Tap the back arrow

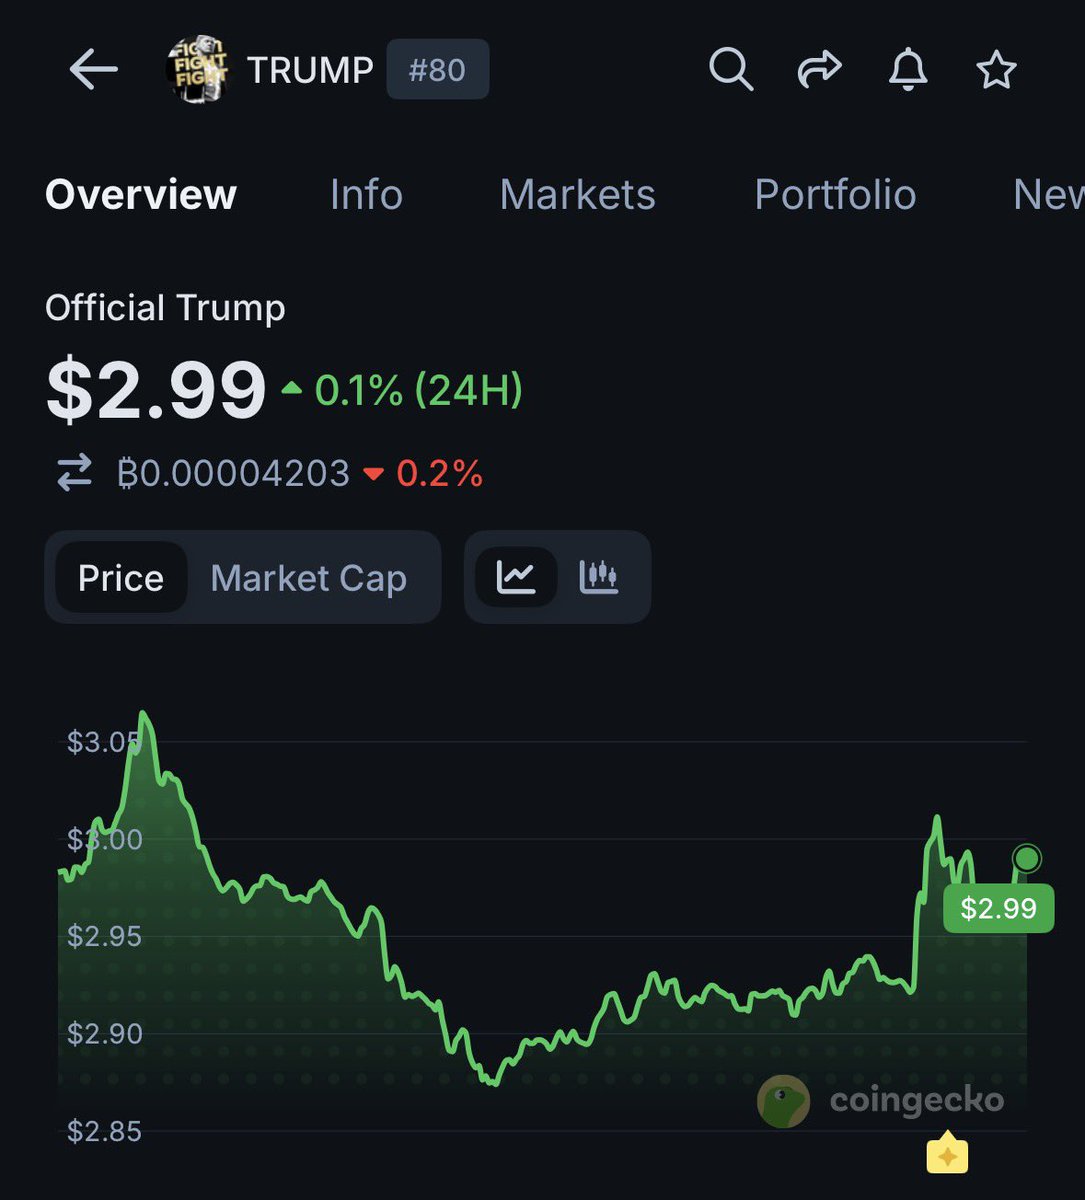(x=94, y=70)
